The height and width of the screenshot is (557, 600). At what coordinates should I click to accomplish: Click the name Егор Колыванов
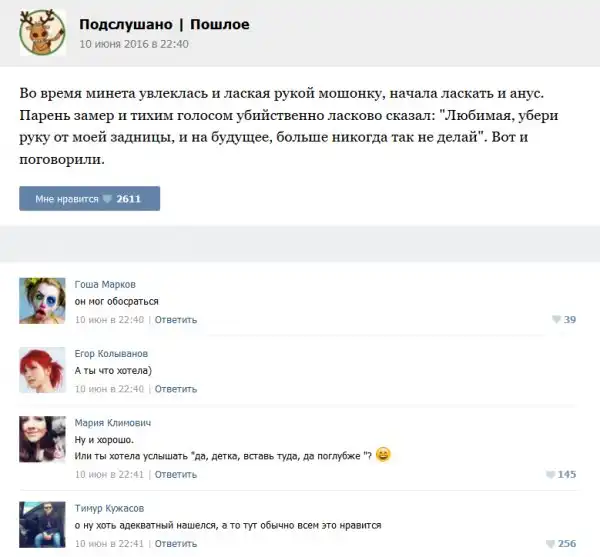[x=111, y=354]
